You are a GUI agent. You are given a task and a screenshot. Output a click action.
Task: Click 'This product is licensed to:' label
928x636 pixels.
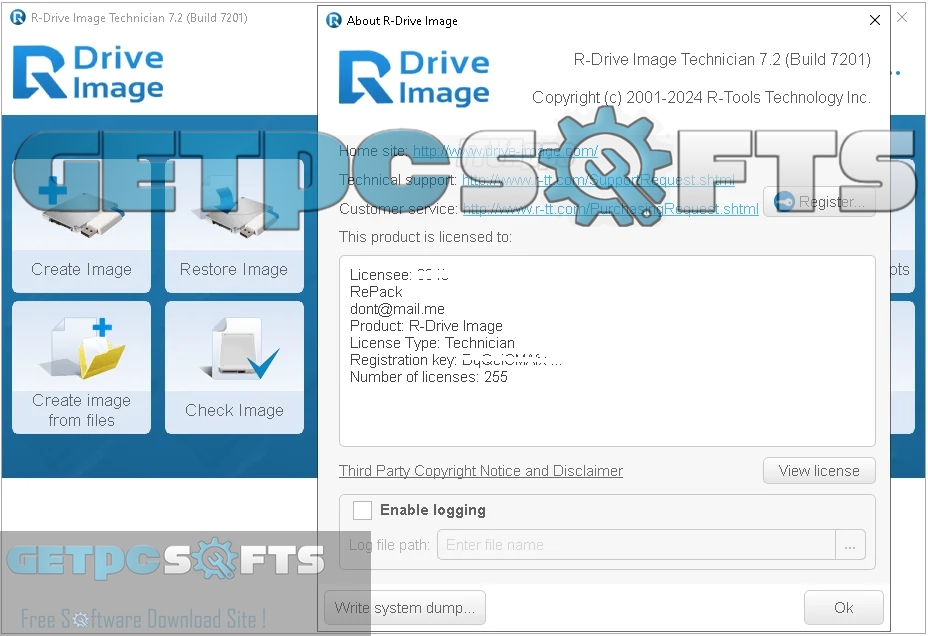pyautogui.click(x=426, y=237)
